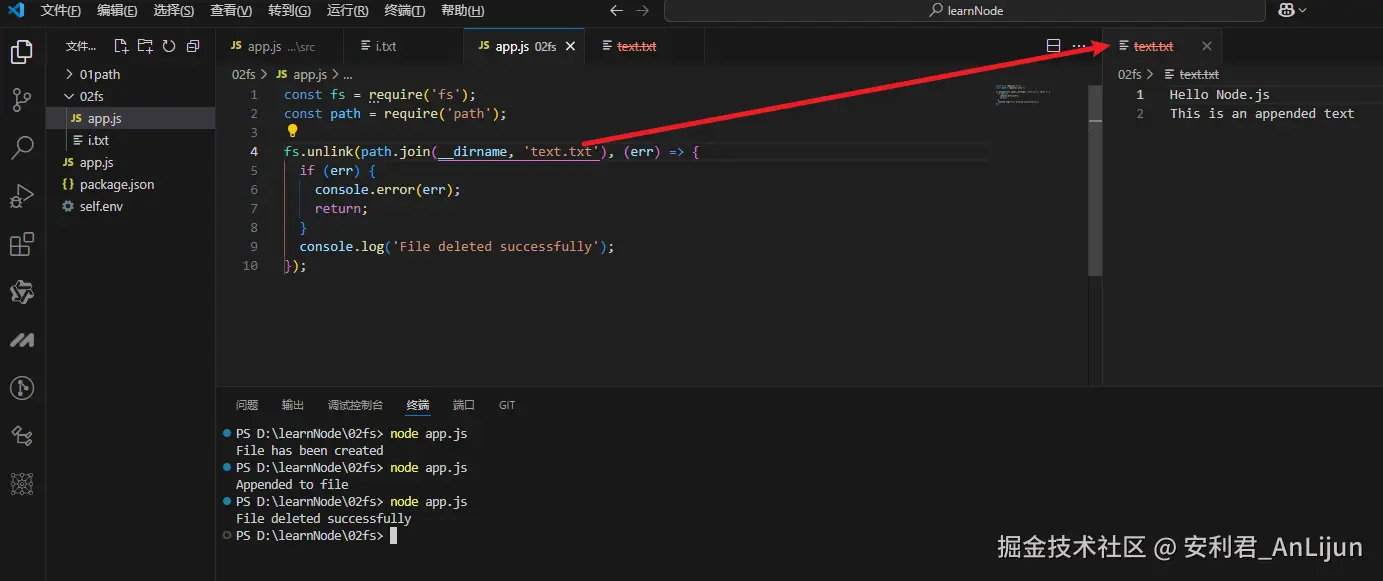Click 'This is an appended text' line
Viewport: 1383px width, 581px height.
1262,113
